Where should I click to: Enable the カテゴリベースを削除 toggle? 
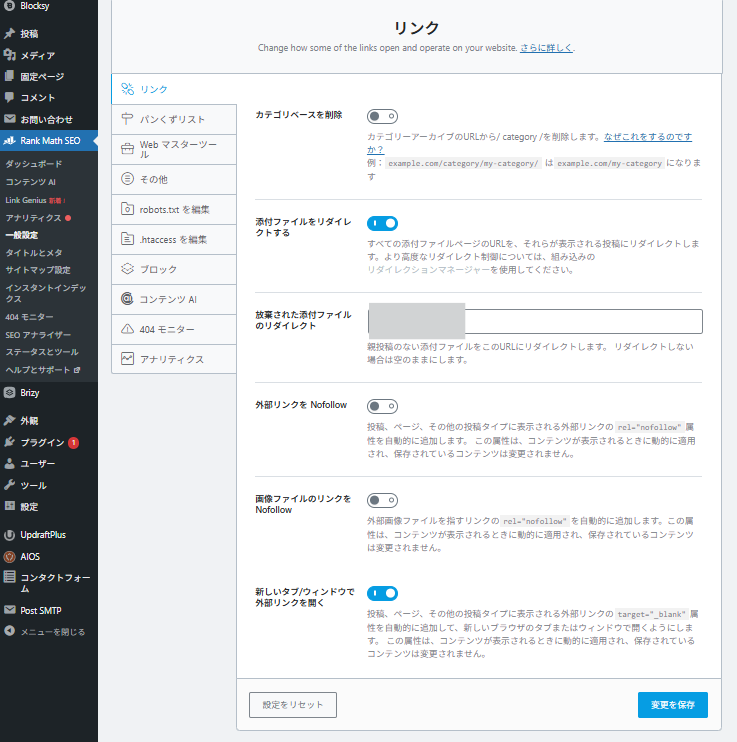click(x=382, y=116)
